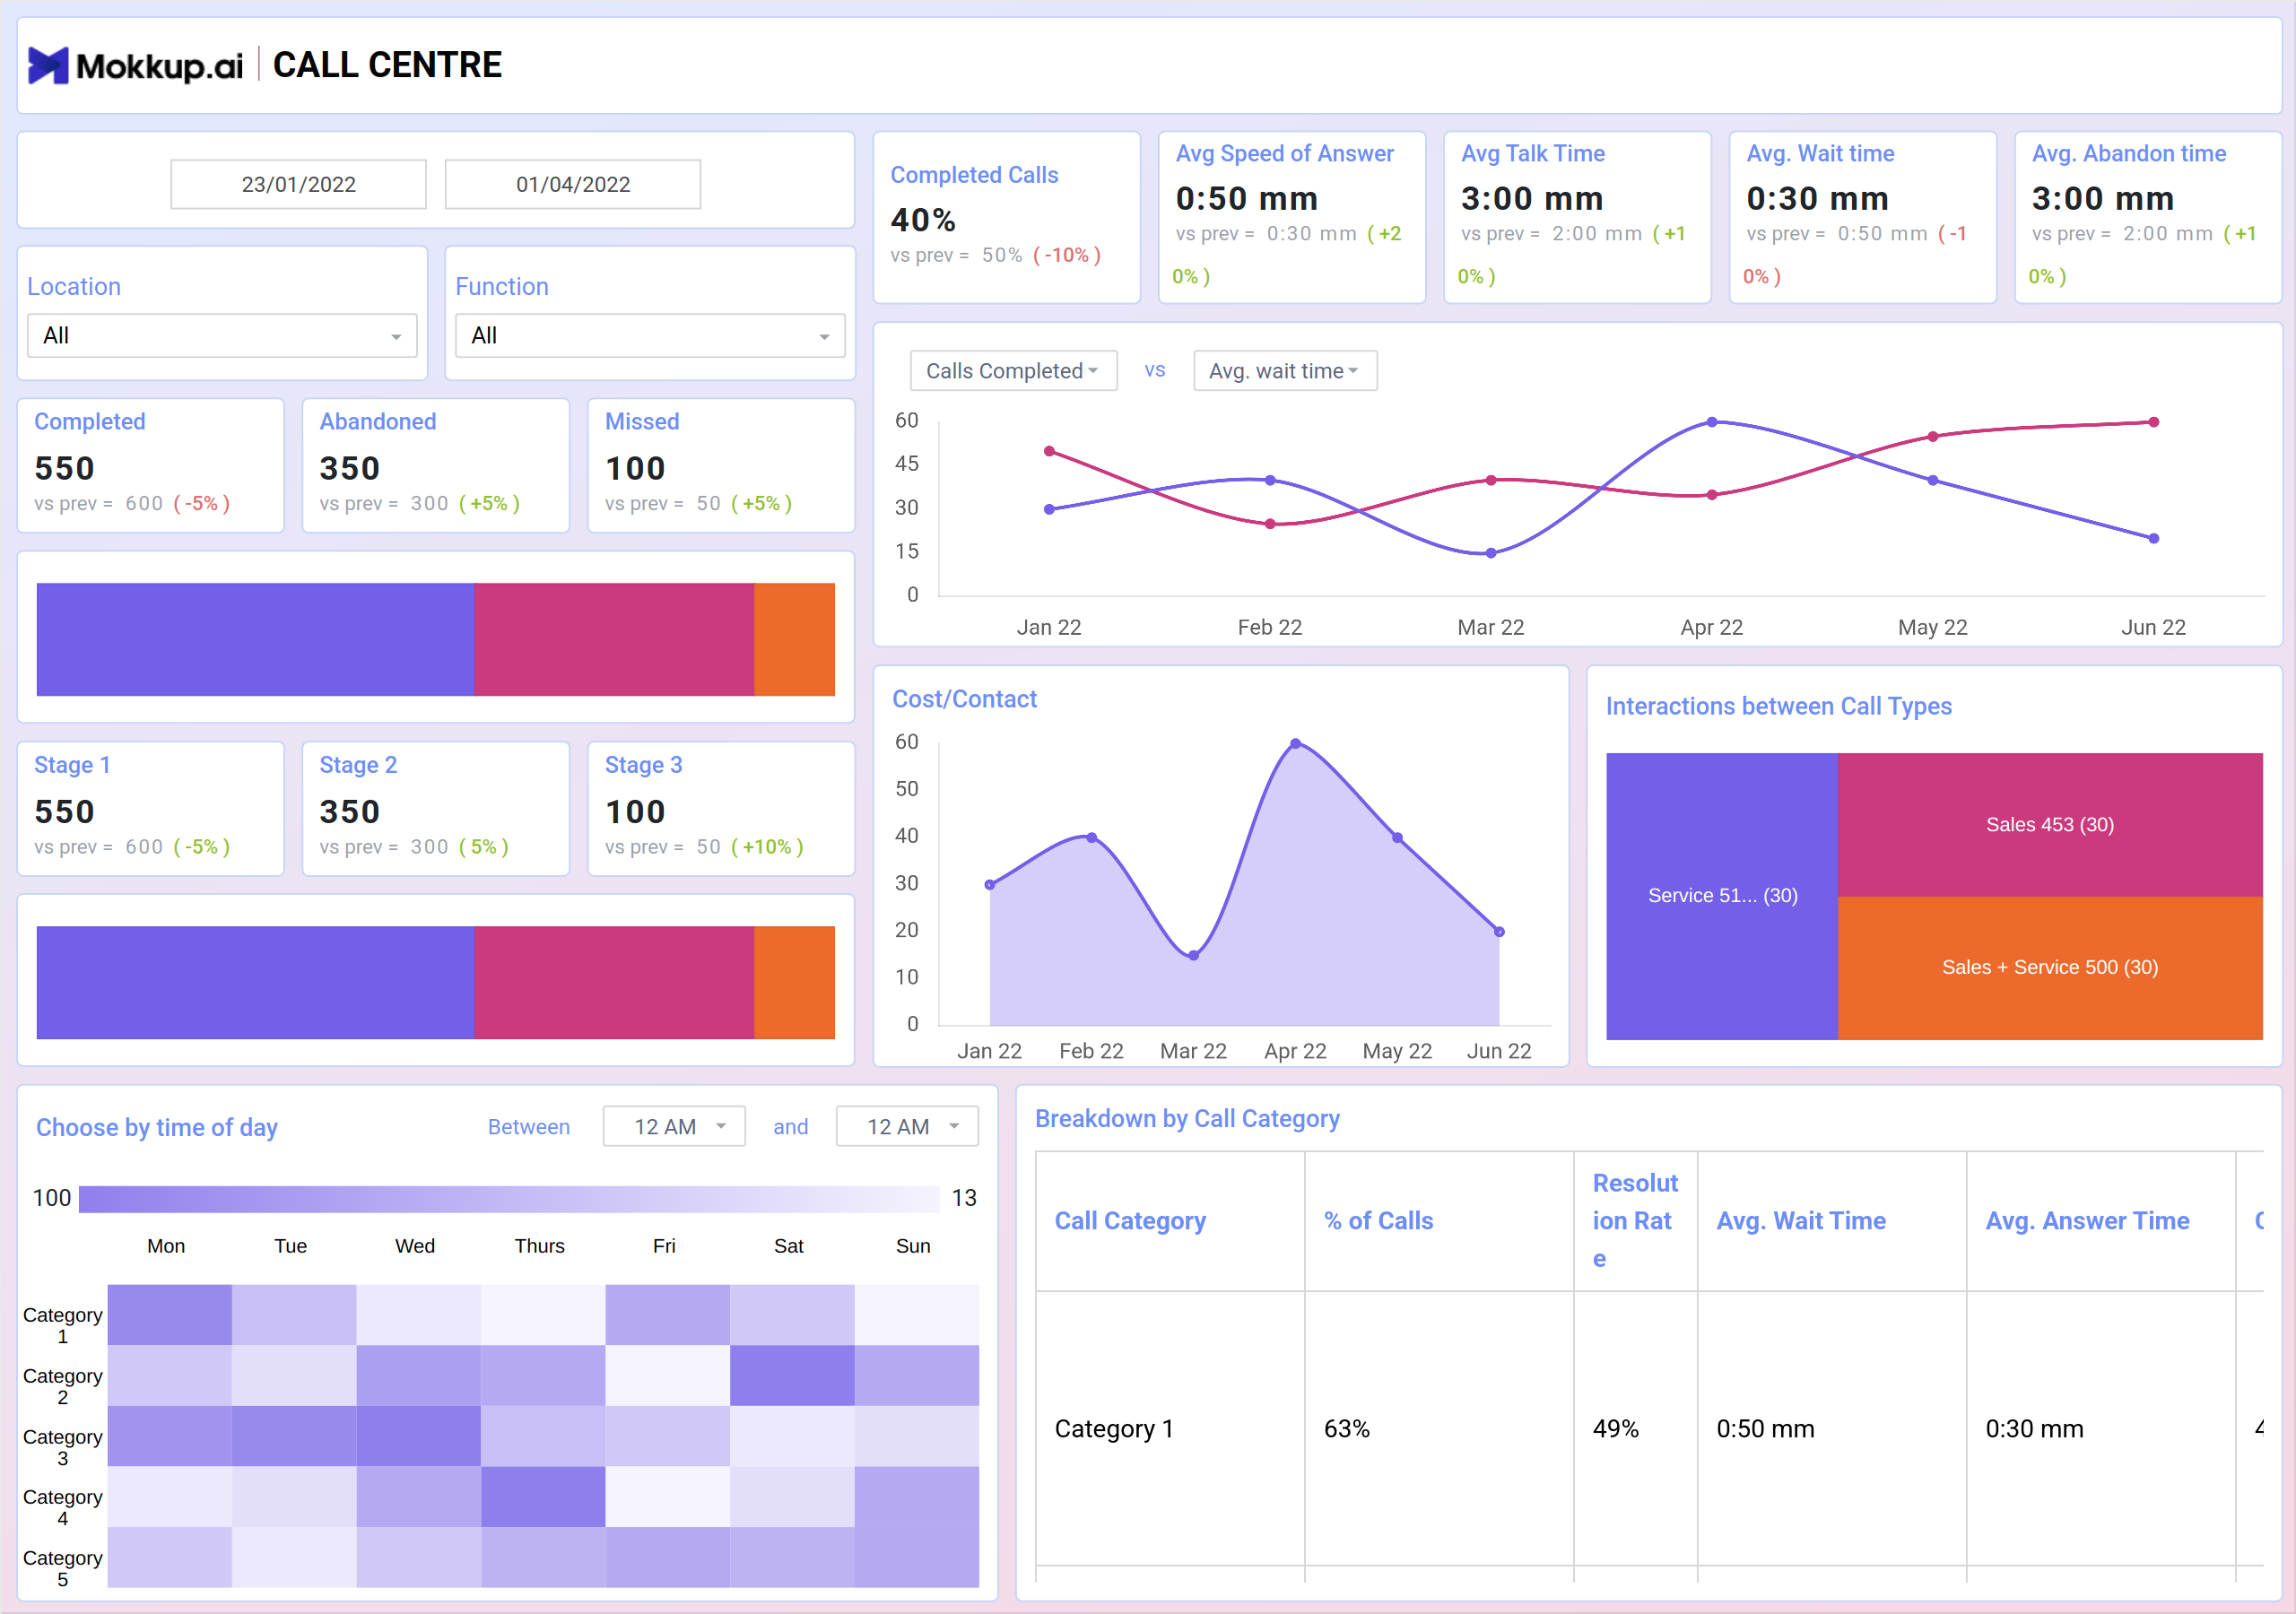Select the Completed calls KPI card
Screen dimensions: 2296x1614
point(151,466)
